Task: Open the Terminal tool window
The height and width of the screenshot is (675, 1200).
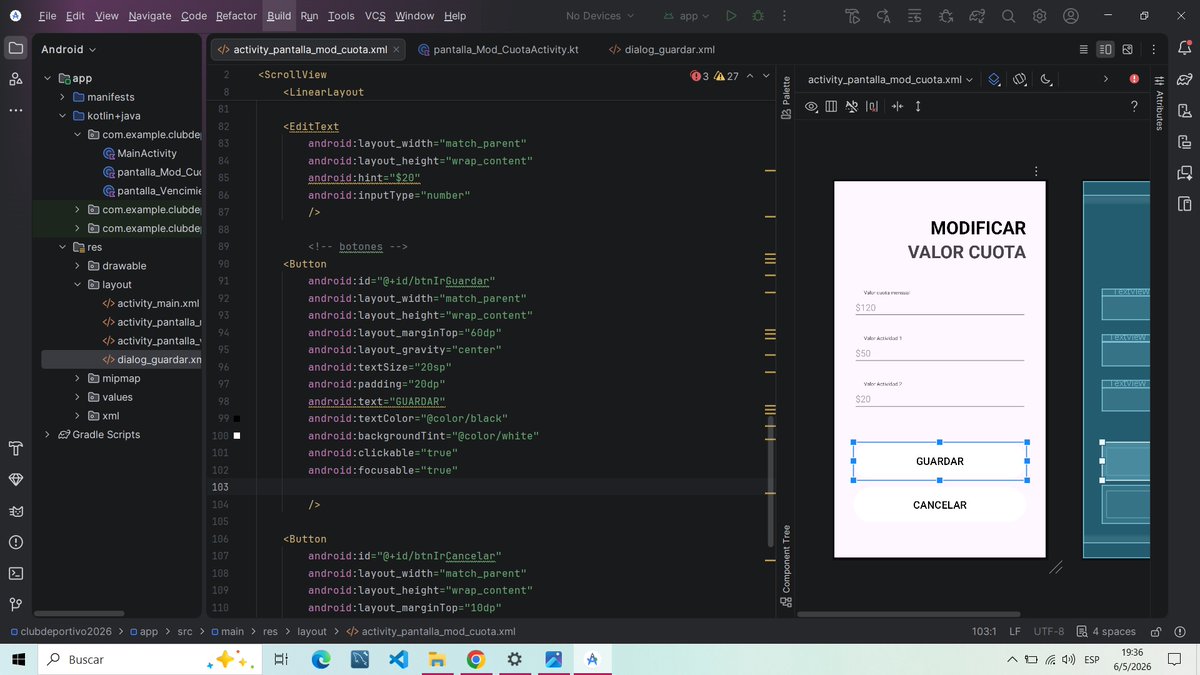Action: click(x=15, y=573)
